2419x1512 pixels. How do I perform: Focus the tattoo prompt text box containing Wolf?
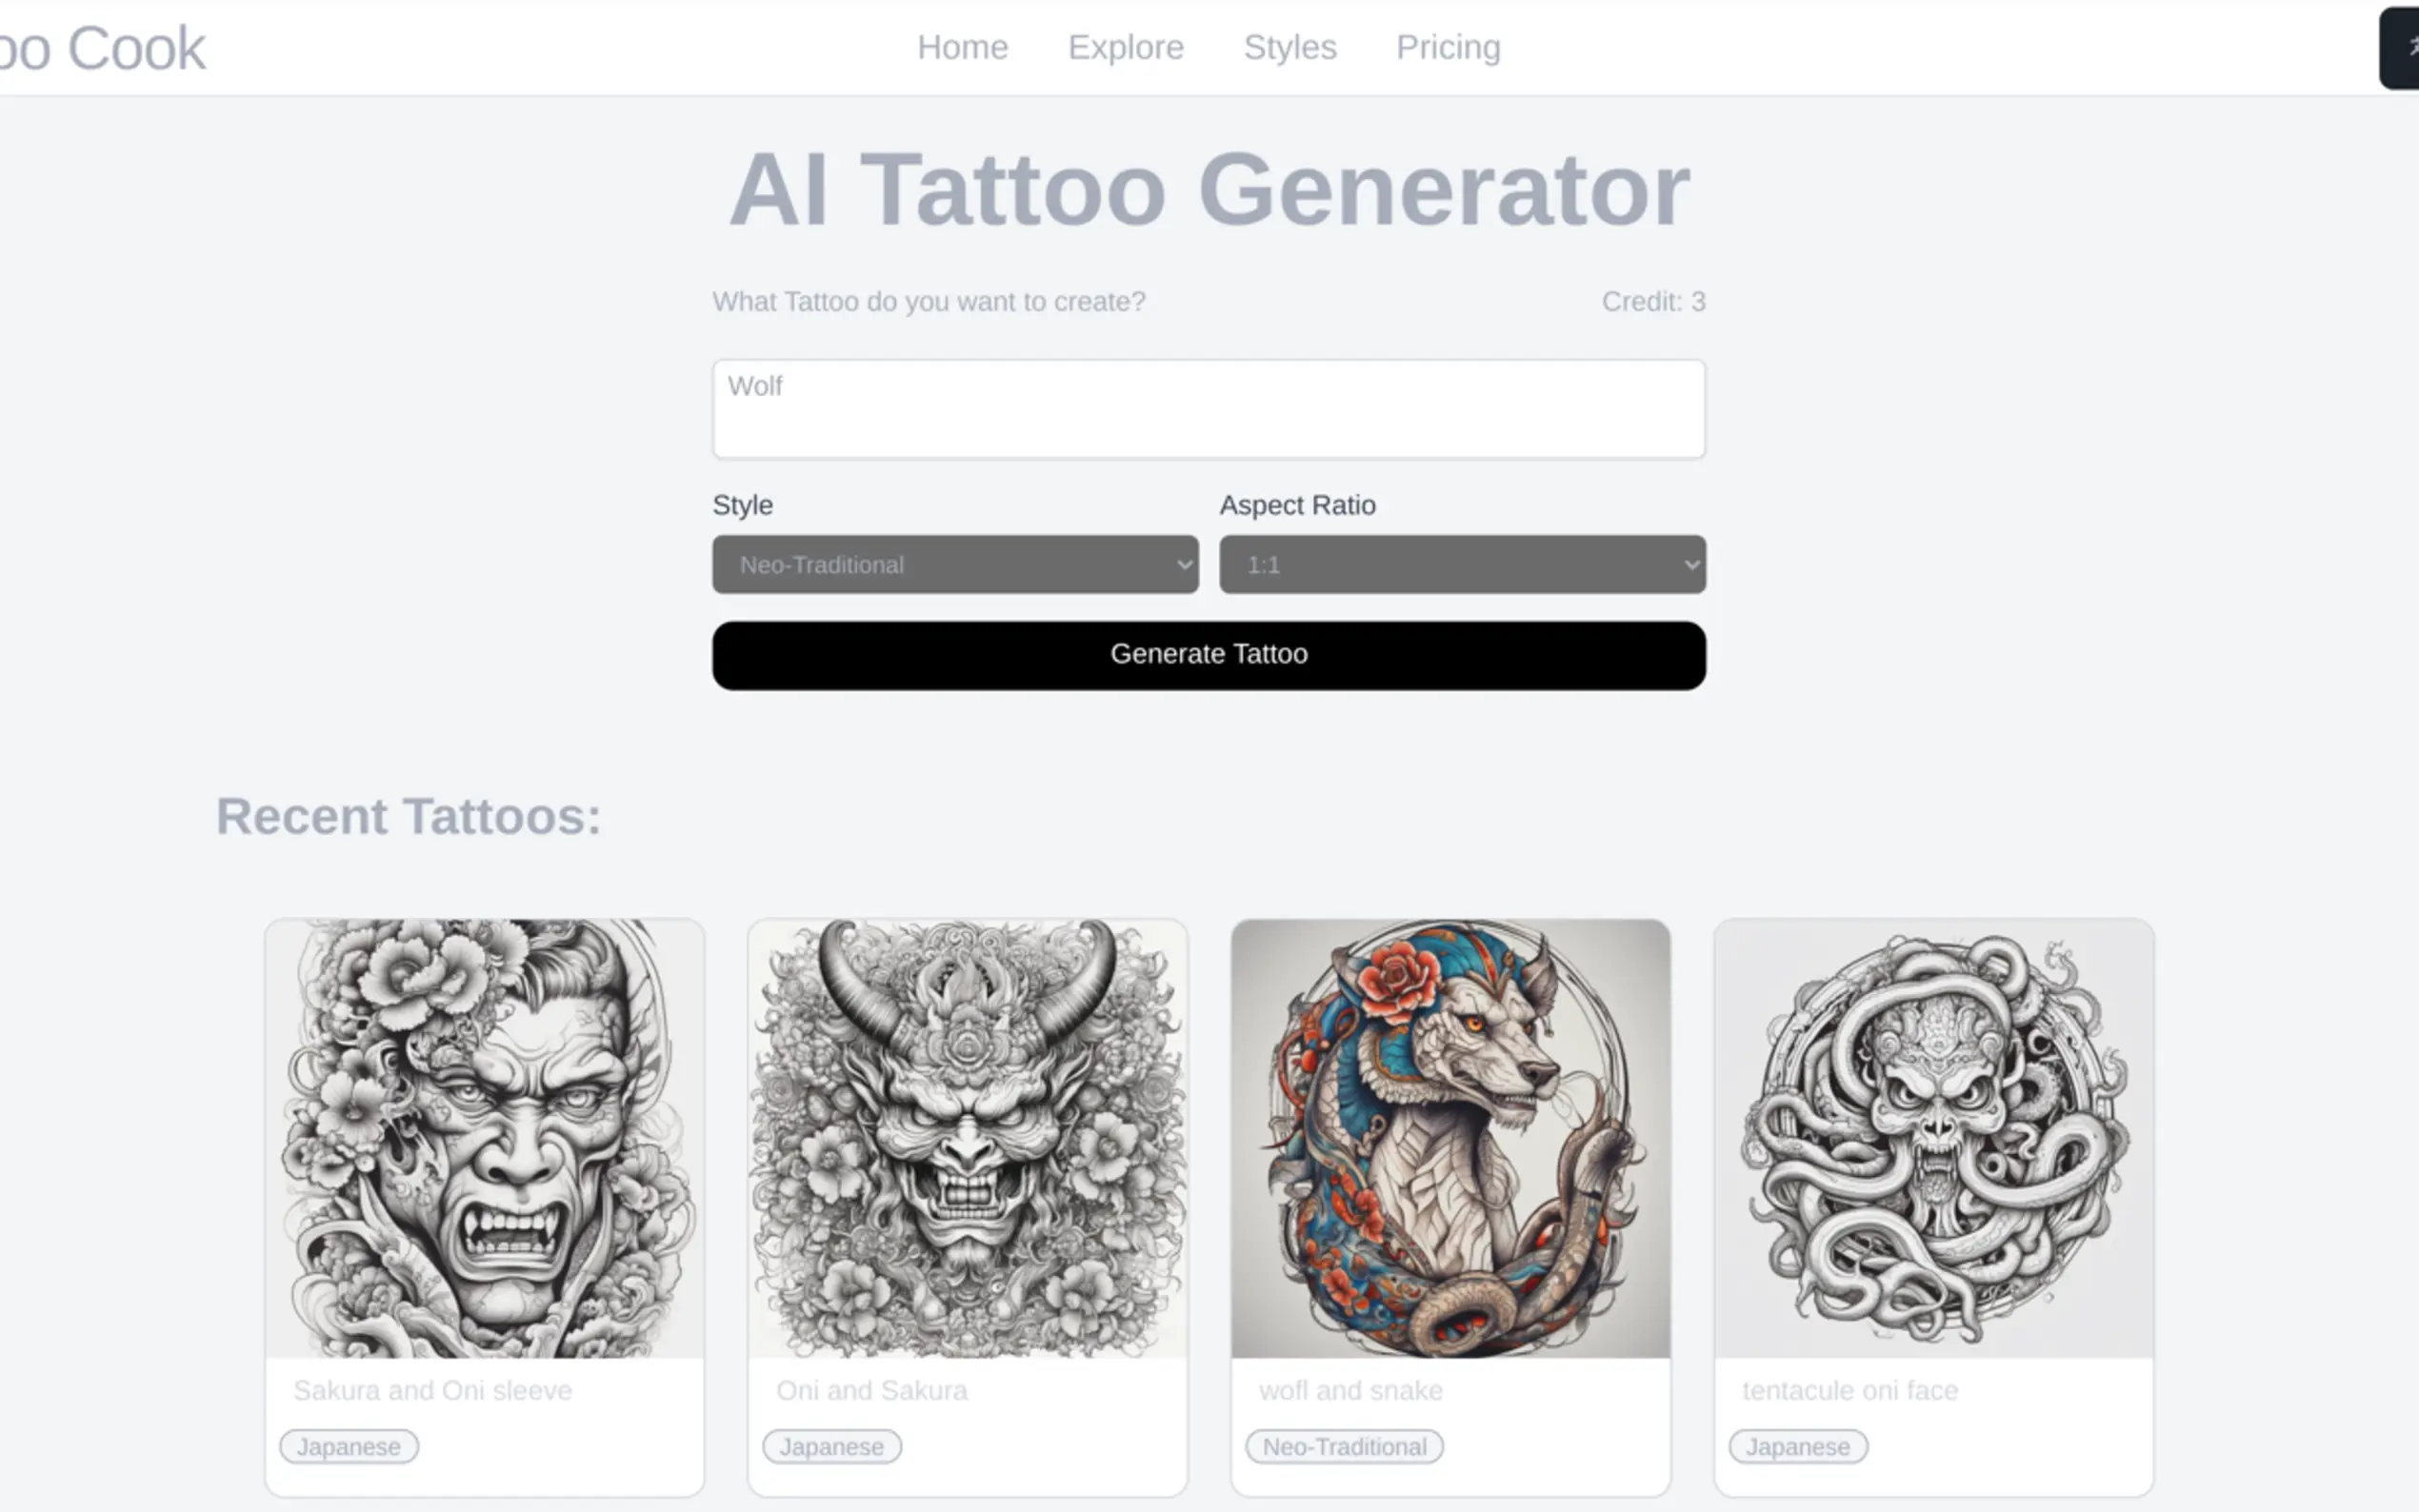tap(1208, 409)
